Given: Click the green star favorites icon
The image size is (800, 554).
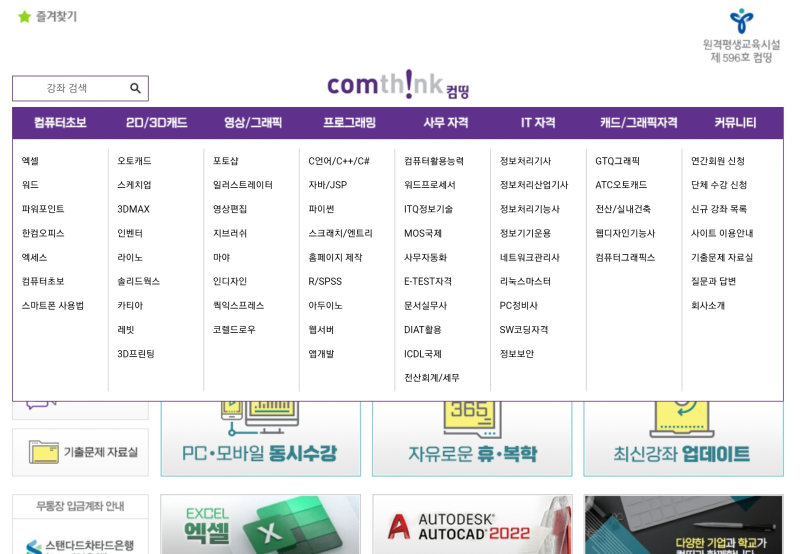Looking at the screenshot, I should tap(24, 17).
